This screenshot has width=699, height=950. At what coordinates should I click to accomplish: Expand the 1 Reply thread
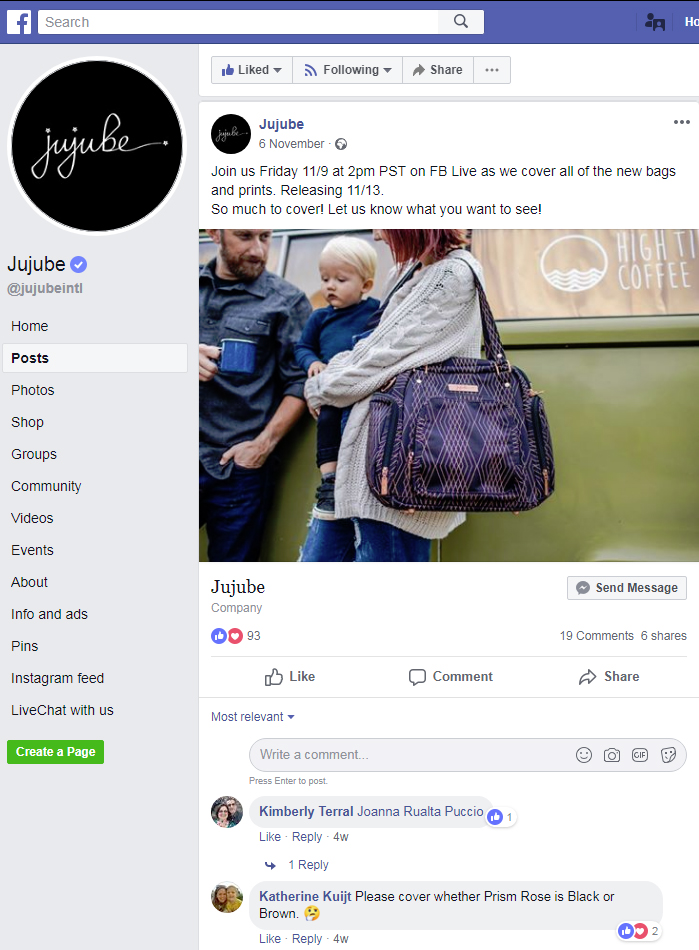coord(308,865)
